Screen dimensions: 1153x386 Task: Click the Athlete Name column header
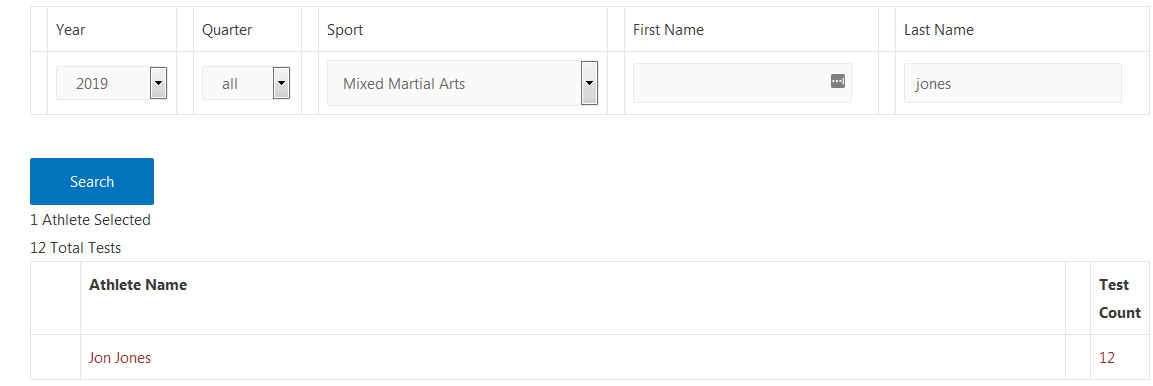click(138, 285)
